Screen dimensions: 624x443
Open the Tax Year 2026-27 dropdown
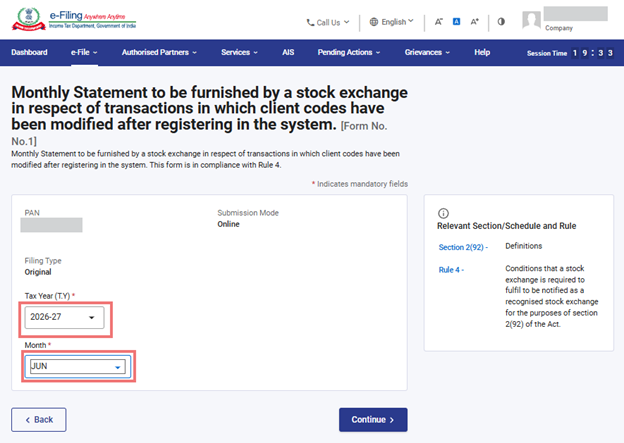click(x=66, y=318)
